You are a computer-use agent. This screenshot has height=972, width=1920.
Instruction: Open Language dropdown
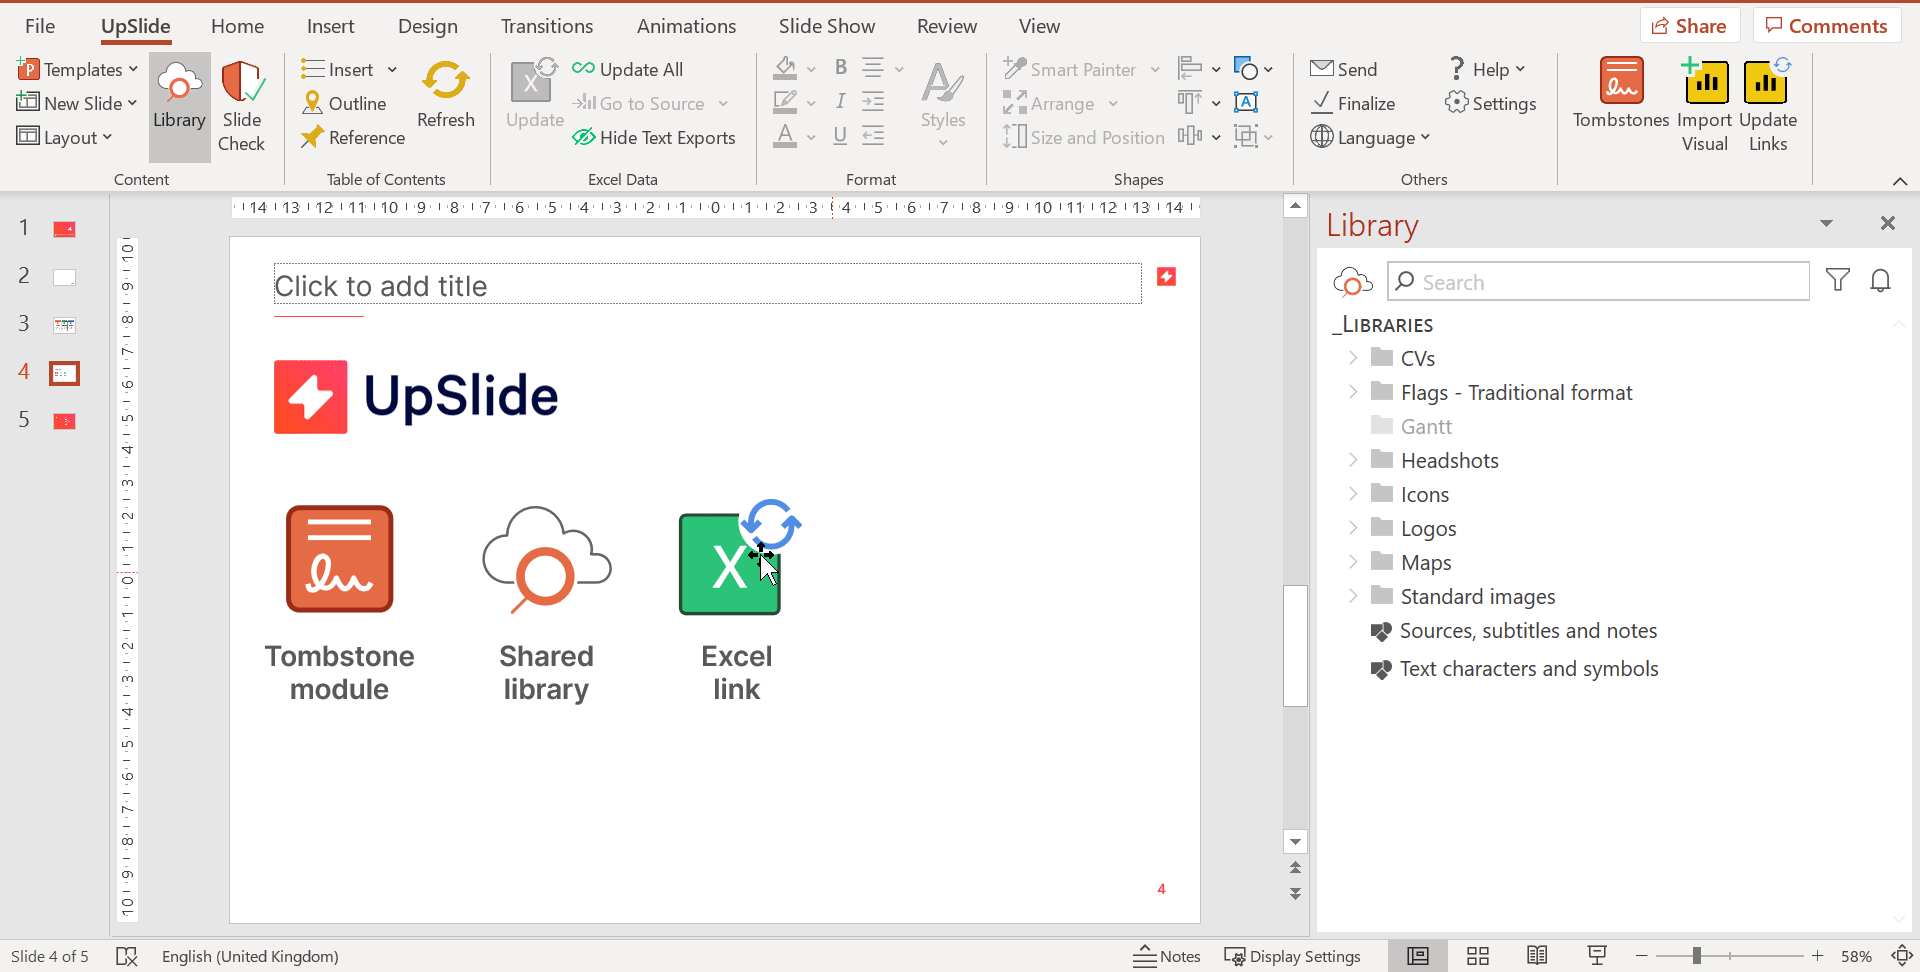click(1370, 137)
